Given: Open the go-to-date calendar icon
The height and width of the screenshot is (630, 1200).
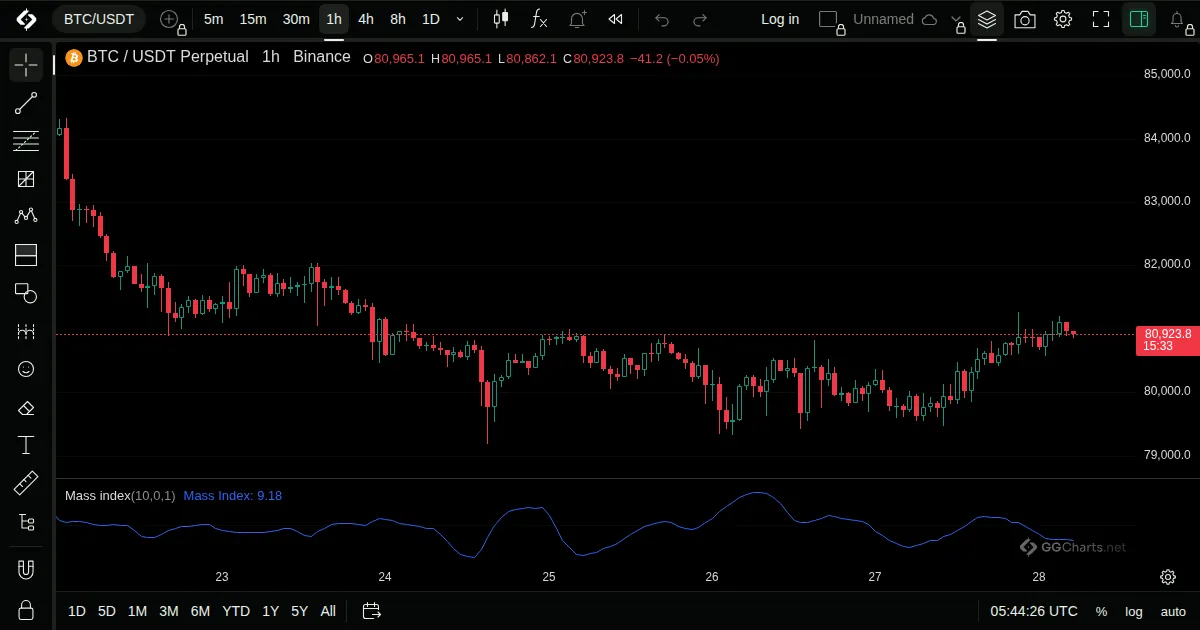Looking at the screenshot, I should click(372, 611).
